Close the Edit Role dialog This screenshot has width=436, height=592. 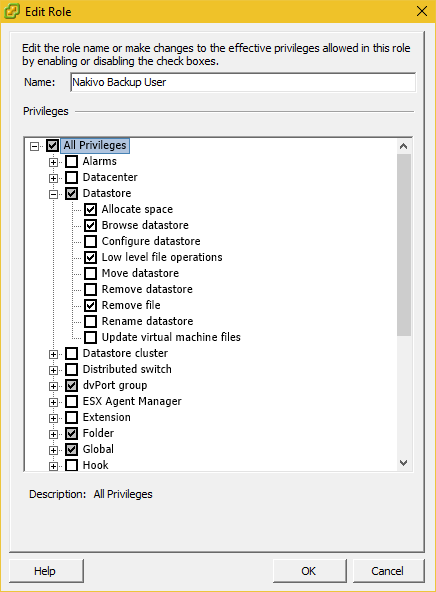click(422, 11)
